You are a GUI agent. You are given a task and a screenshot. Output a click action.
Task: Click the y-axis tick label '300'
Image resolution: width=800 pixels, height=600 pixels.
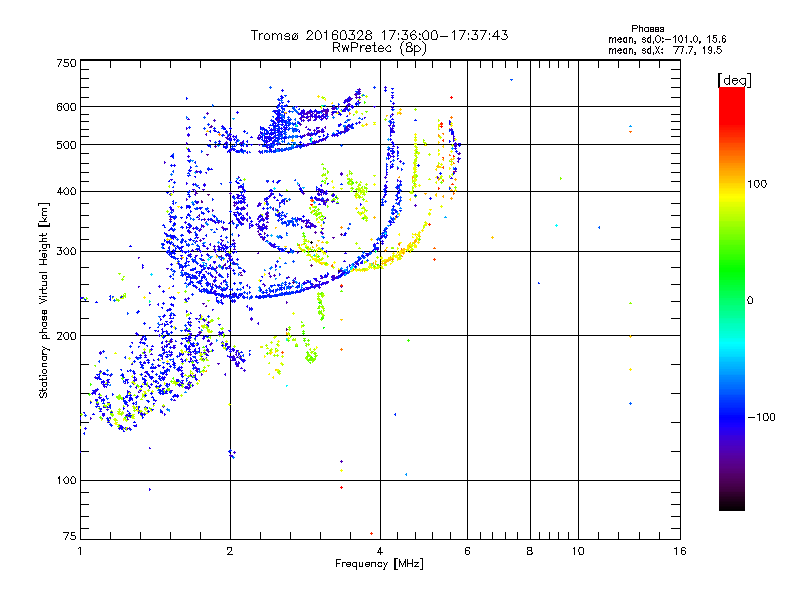click(x=67, y=251)
